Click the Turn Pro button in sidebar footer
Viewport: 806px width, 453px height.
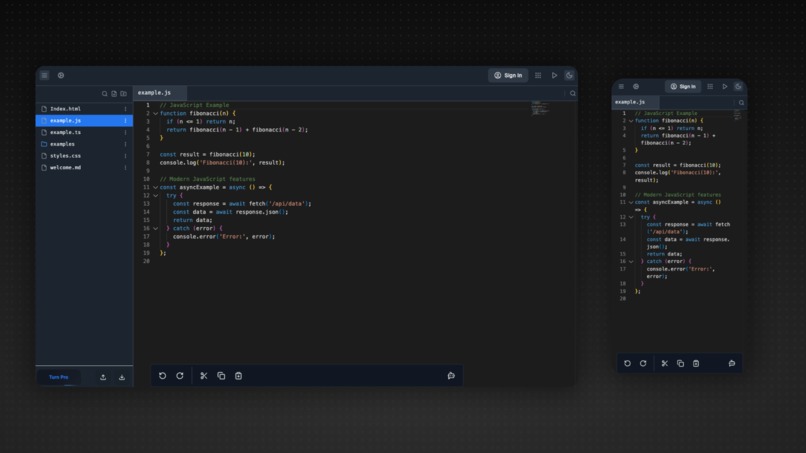[x=59, y=377]
